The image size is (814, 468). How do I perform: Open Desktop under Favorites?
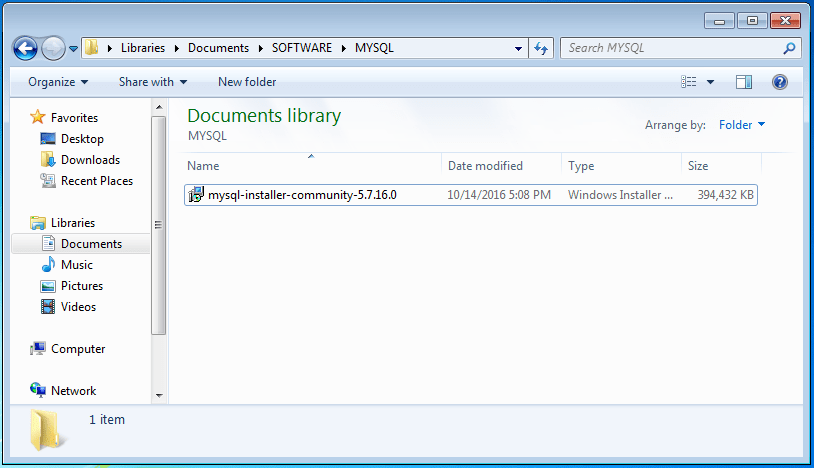click(82, 139)
